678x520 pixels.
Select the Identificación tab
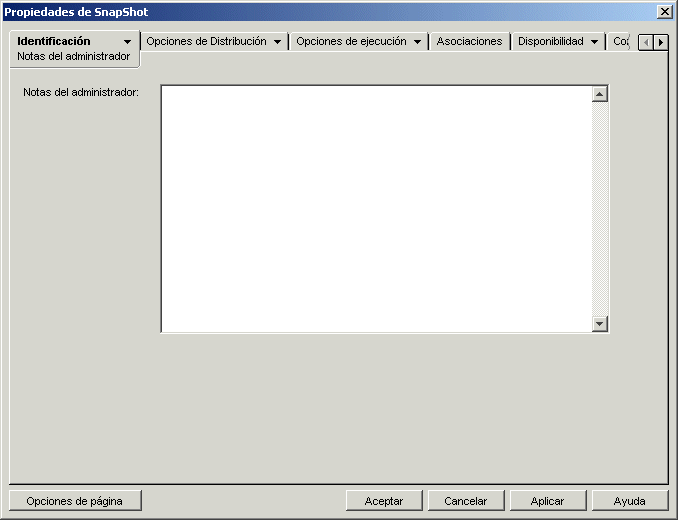click(x=54, y=41)
